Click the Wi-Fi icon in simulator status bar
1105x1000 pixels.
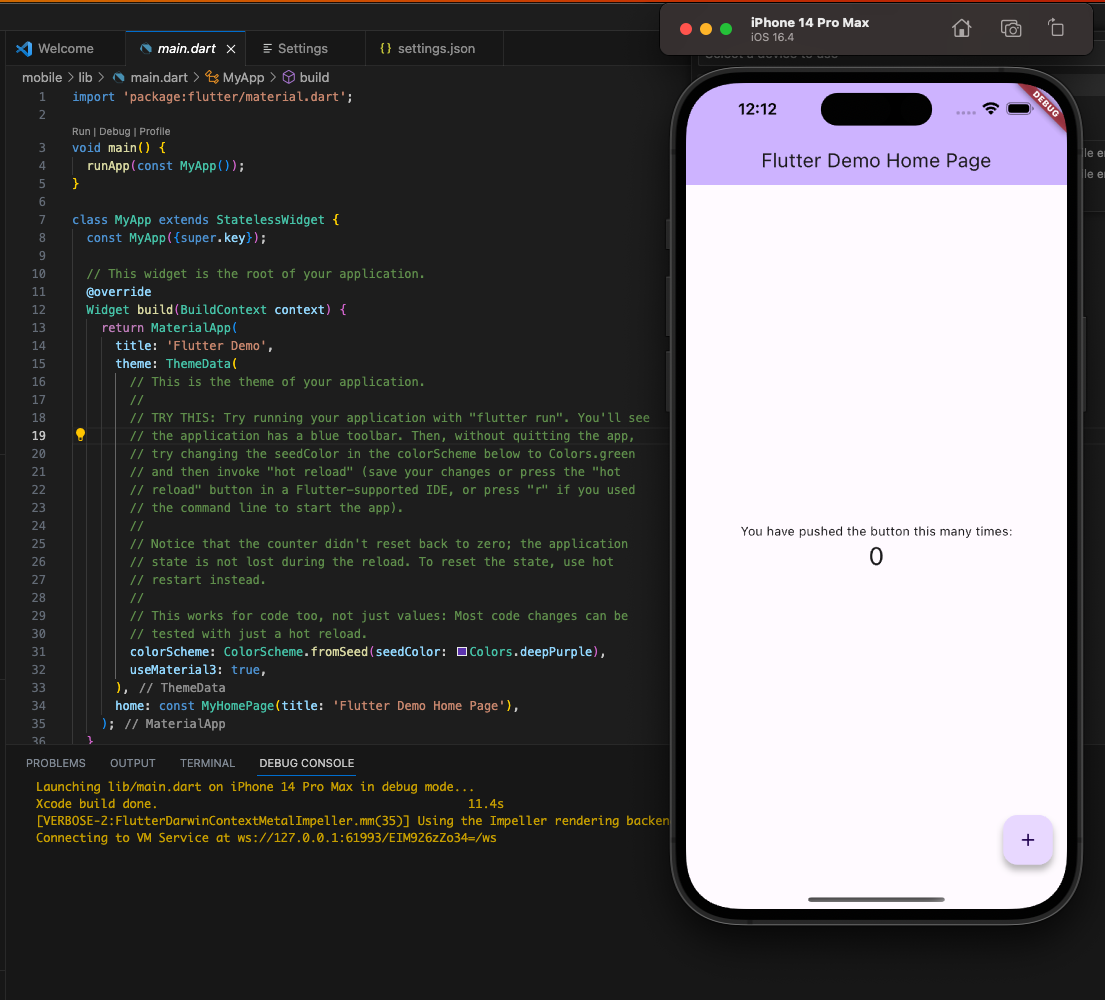(991, 109)
